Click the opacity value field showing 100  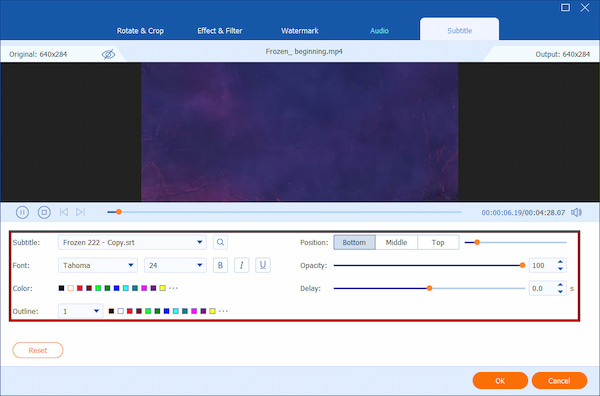coord(542,265)
